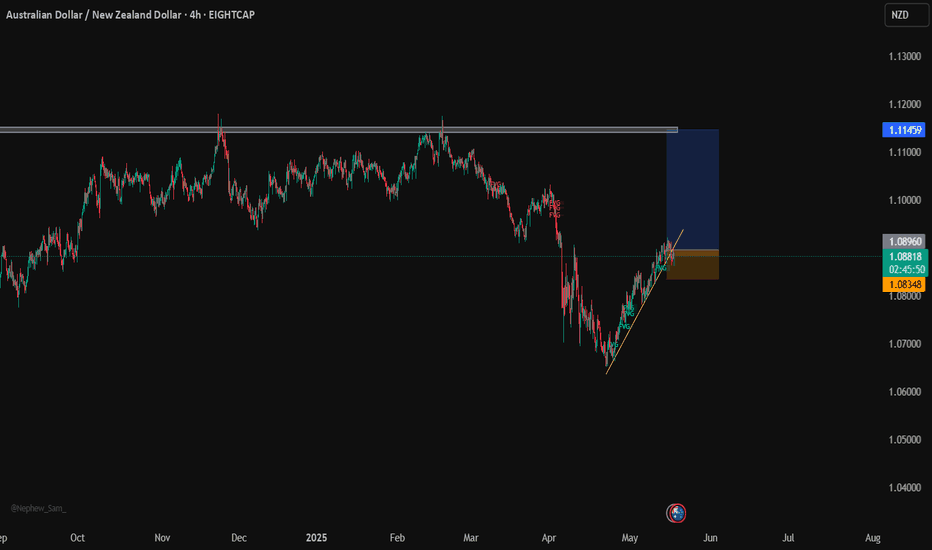Click the Australia economic event icon
Image resolution: width=932 pixels, height=550 pixels.
click(x=676, y=513)
